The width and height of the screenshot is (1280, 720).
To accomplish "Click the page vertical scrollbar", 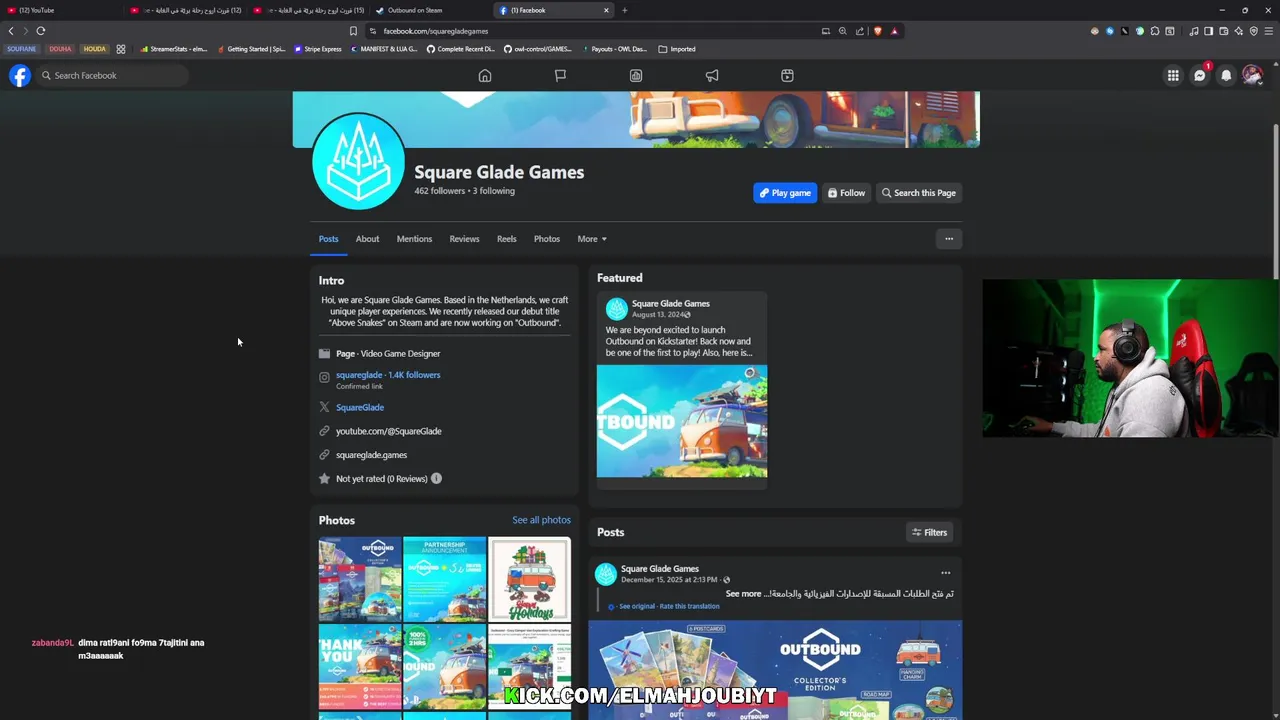I will point(1275,200).
